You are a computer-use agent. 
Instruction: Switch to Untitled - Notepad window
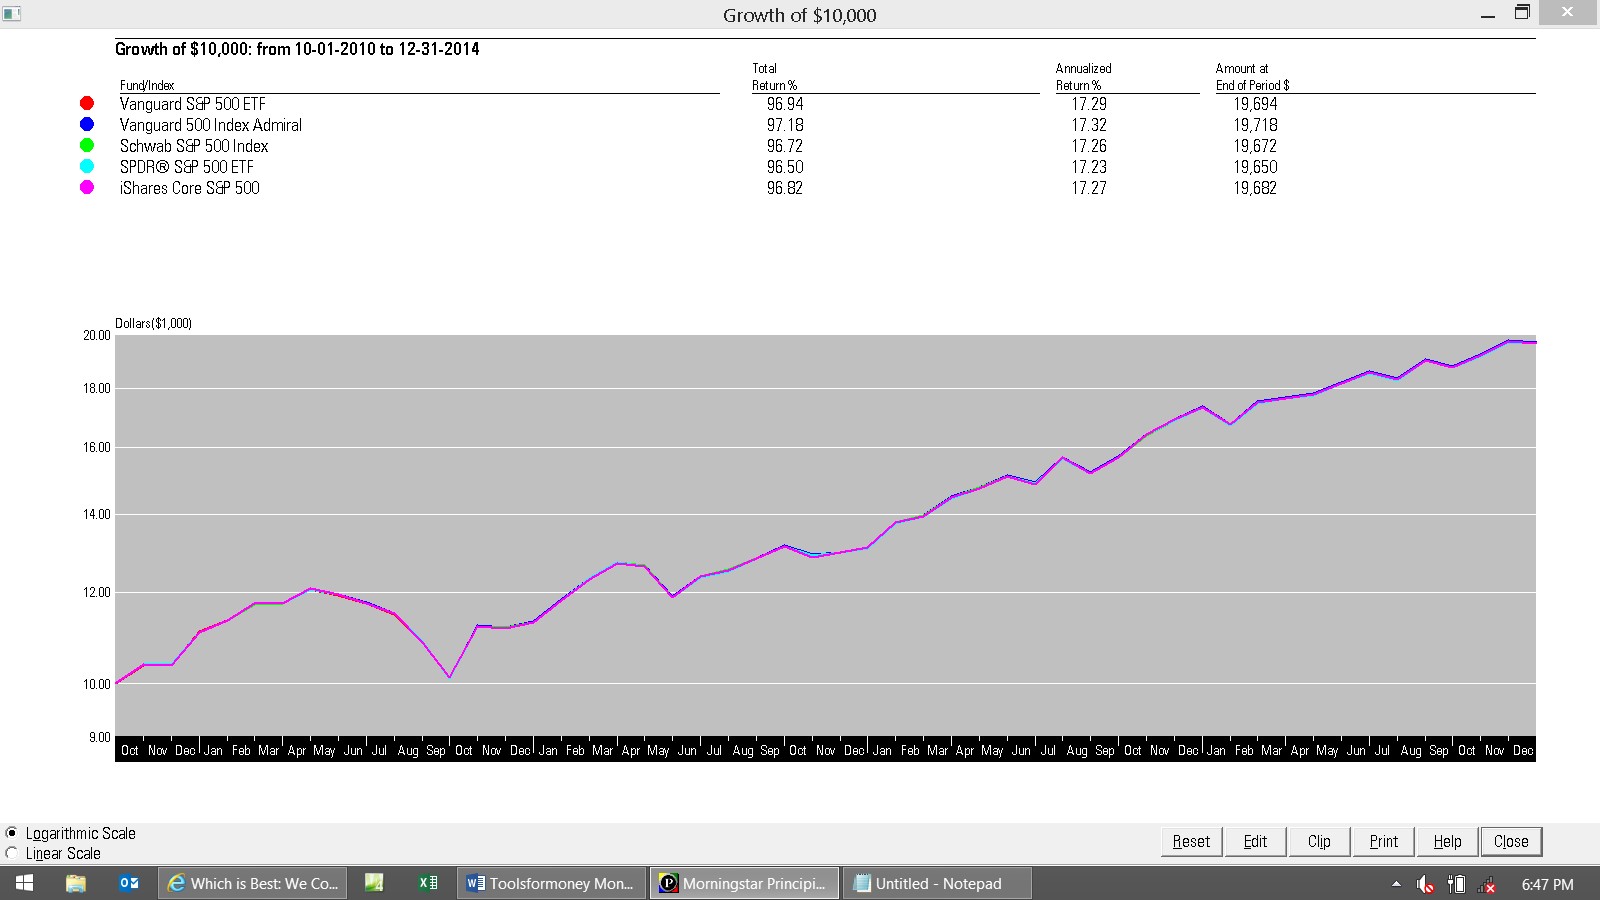coord(937,883)
